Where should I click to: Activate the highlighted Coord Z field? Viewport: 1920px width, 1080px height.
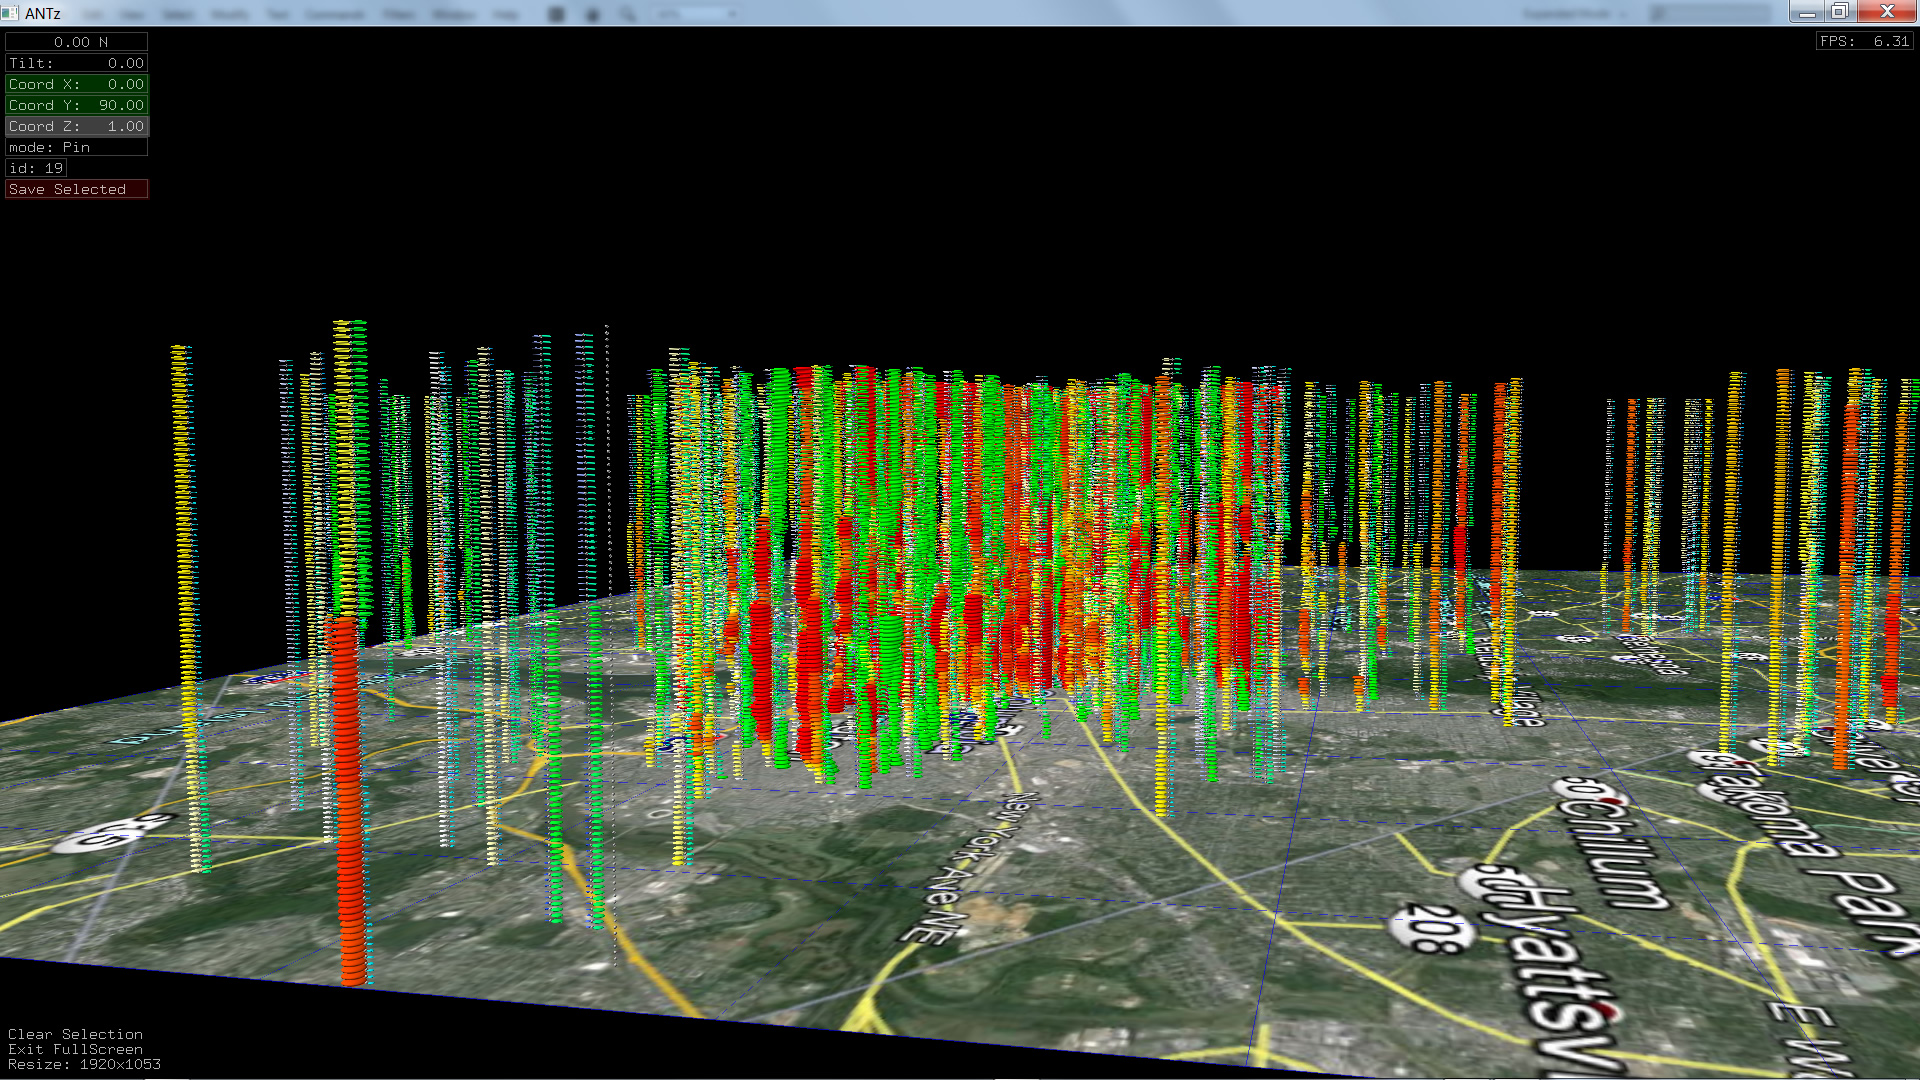click(76, 126)
